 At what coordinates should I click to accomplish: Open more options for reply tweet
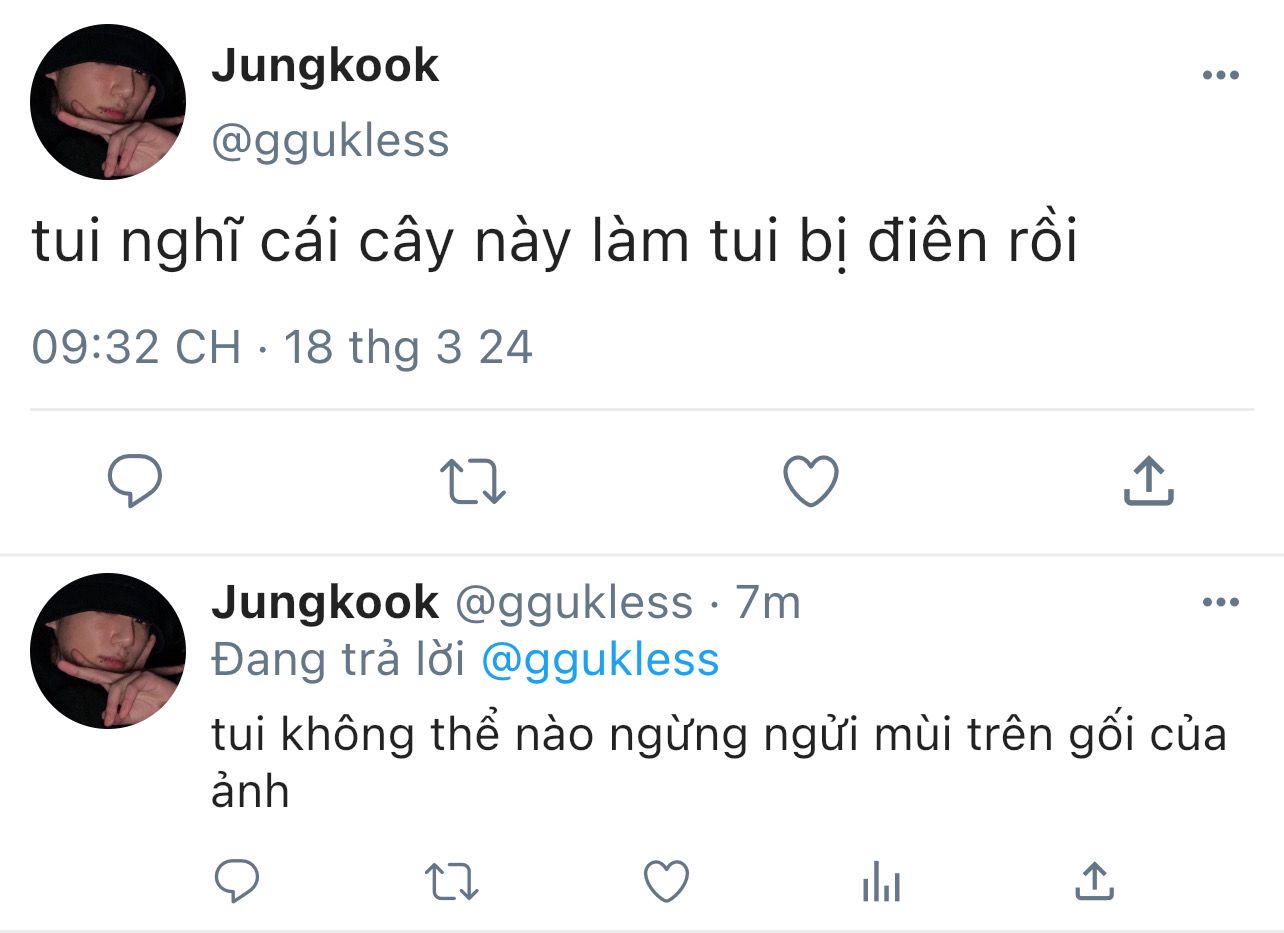(x=1220, y=602)
